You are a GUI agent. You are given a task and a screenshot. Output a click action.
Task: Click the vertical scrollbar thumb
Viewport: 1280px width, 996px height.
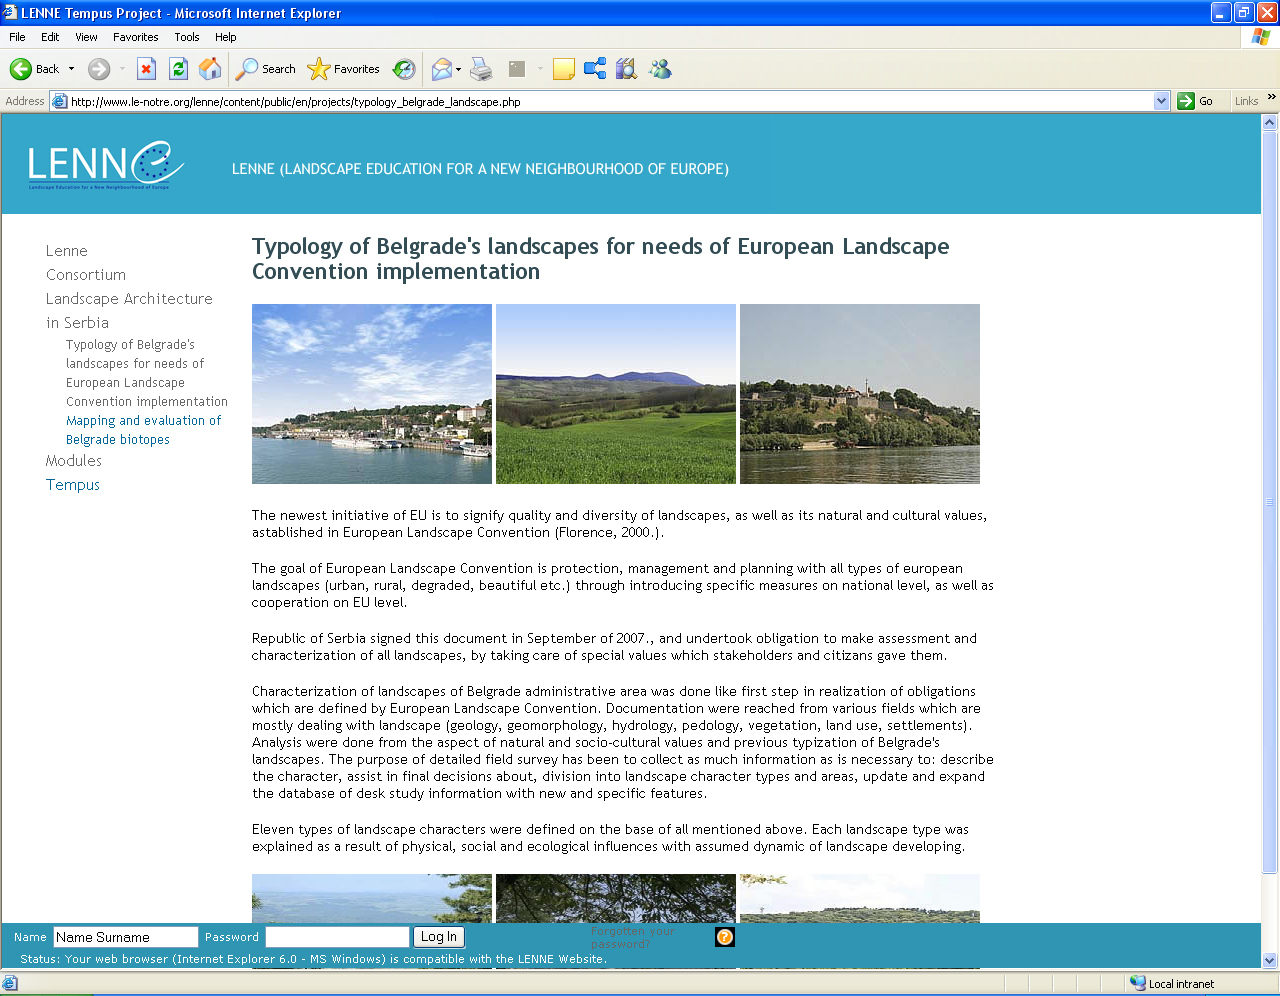pos(1270,502)
